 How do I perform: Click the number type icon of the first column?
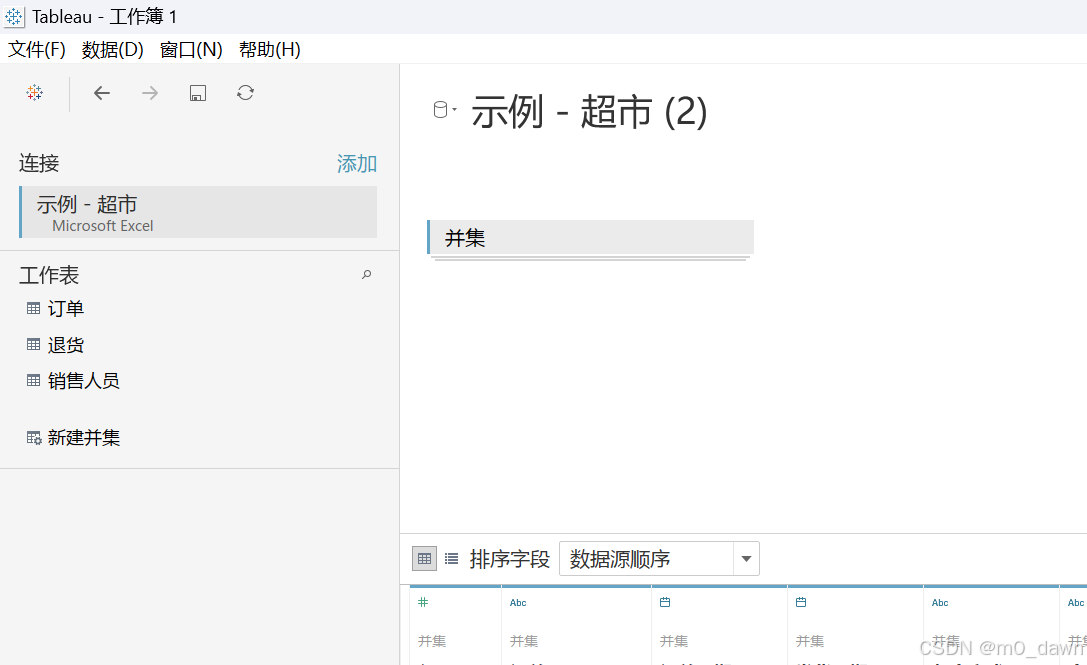click(423, 602)
